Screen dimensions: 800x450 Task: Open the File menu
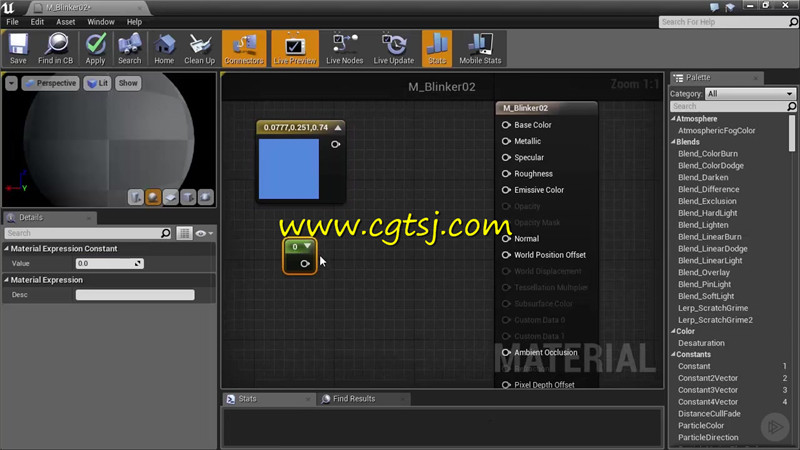12,22
